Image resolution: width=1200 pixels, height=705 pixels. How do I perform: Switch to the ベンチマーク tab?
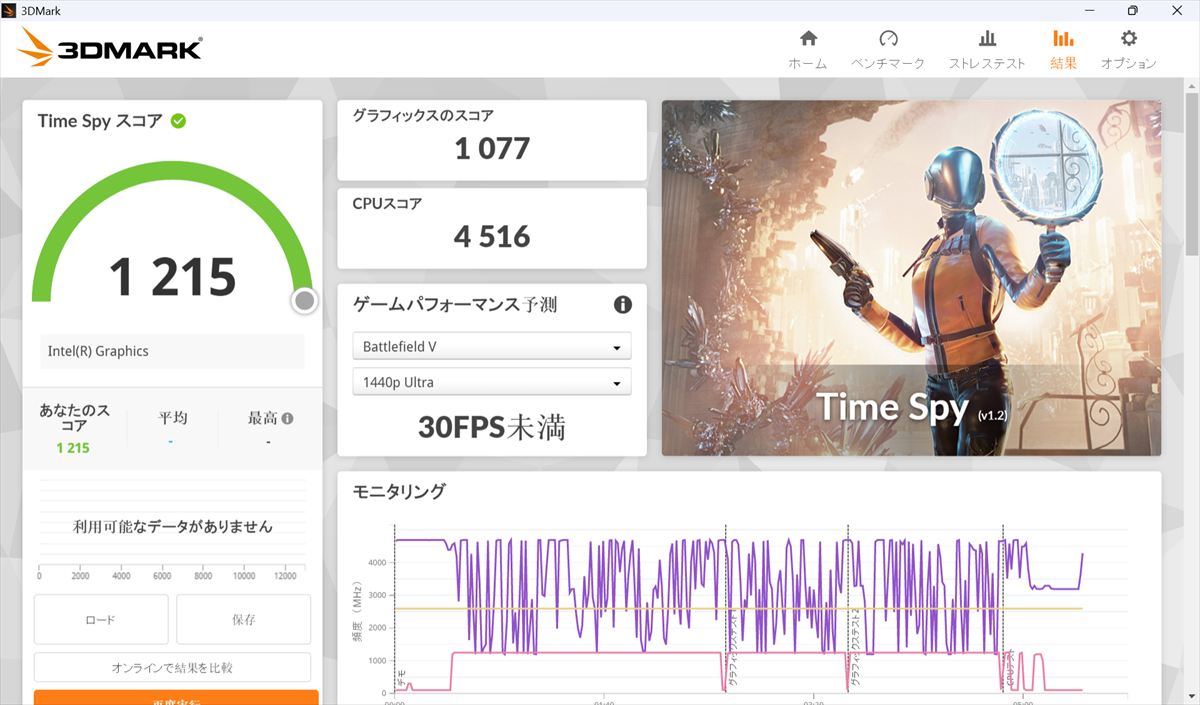(x=888, y=49)
